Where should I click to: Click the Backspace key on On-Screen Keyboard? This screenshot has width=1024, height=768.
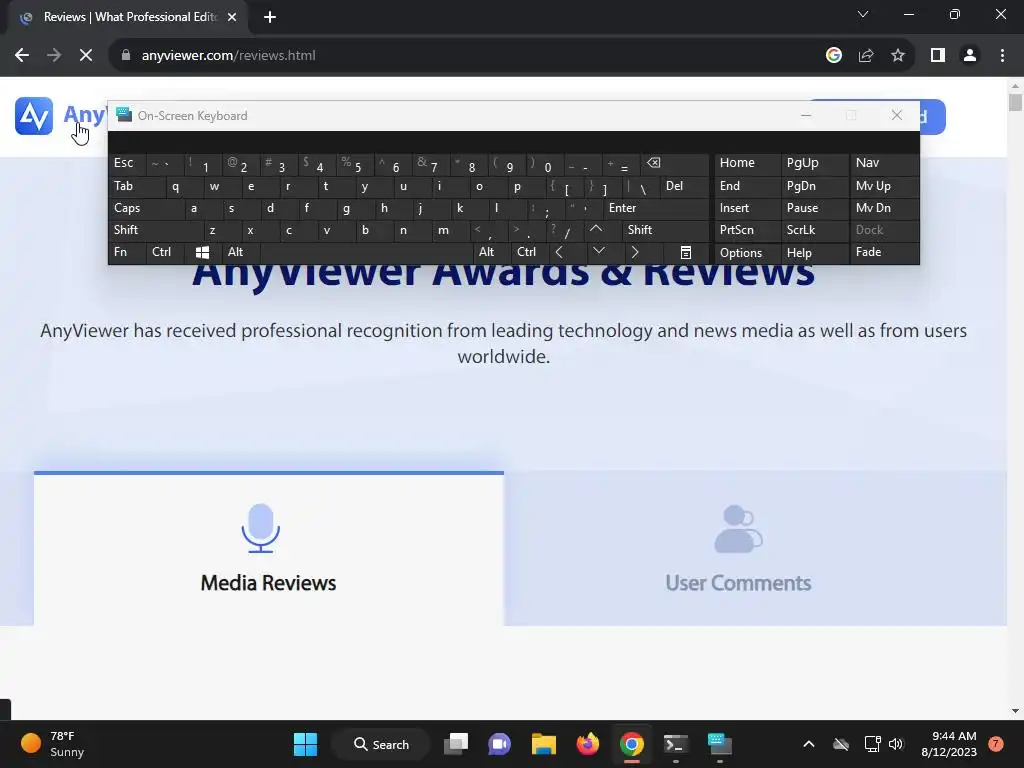click(x=676, y=164)
